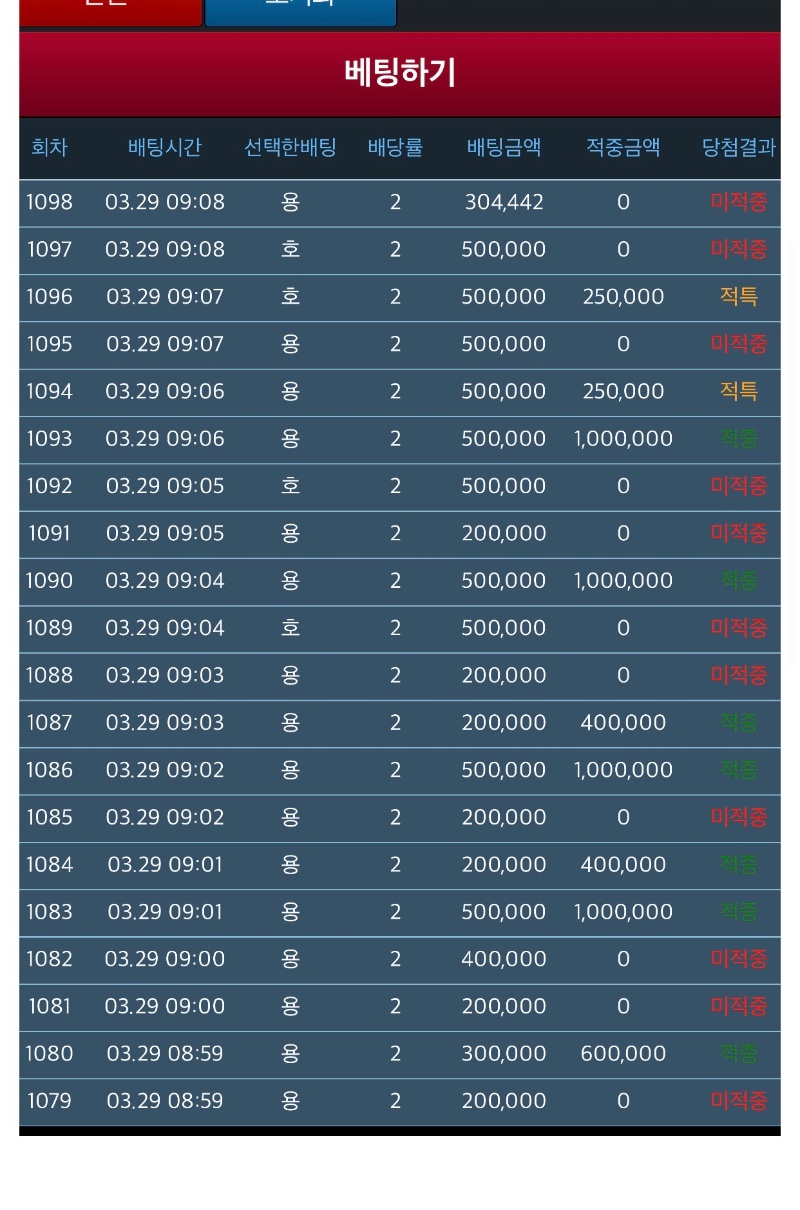Screen dimensions: 800x1210
Task: Select the round 1093 row number
Action: [x=49, y=439]
